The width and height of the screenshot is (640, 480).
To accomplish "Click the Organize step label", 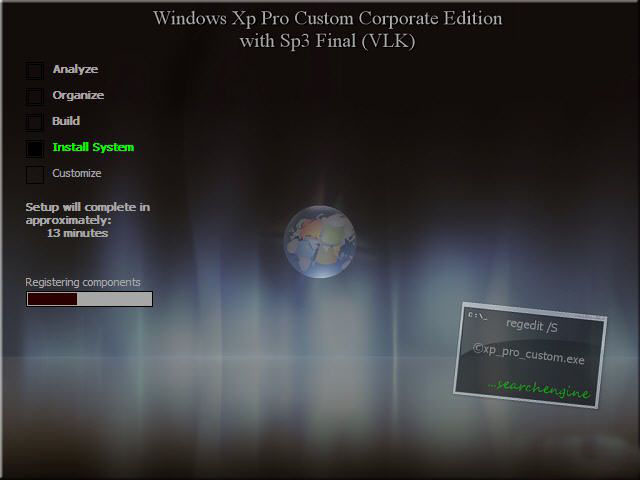I will click(x=78, y=95).
